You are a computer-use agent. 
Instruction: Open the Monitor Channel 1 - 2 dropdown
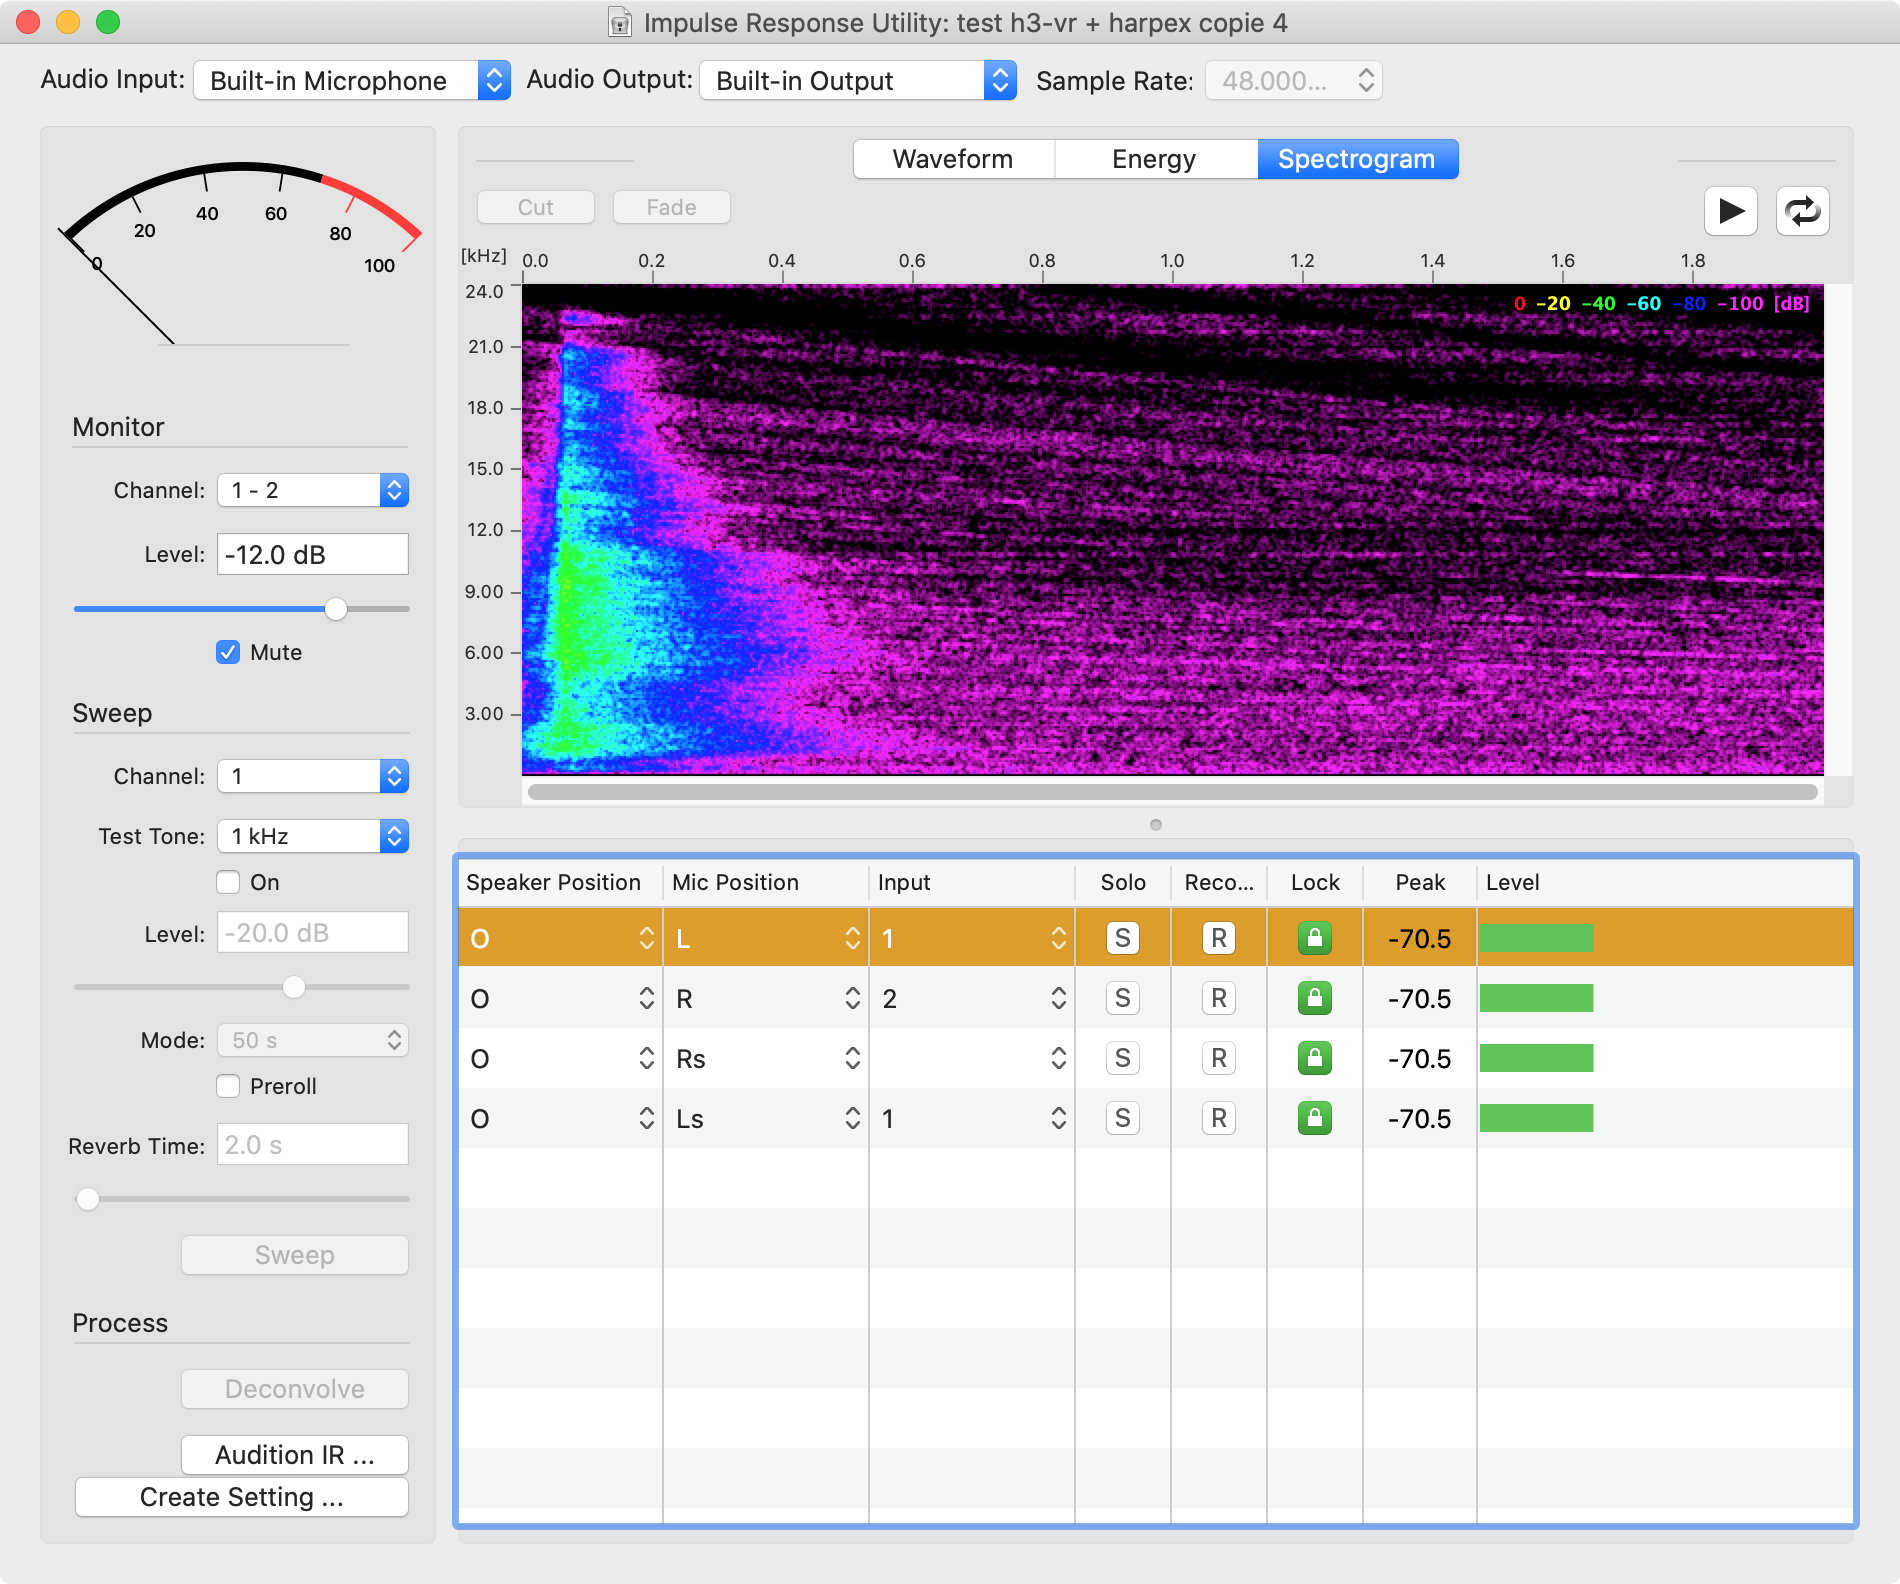[x=312, y=490]
